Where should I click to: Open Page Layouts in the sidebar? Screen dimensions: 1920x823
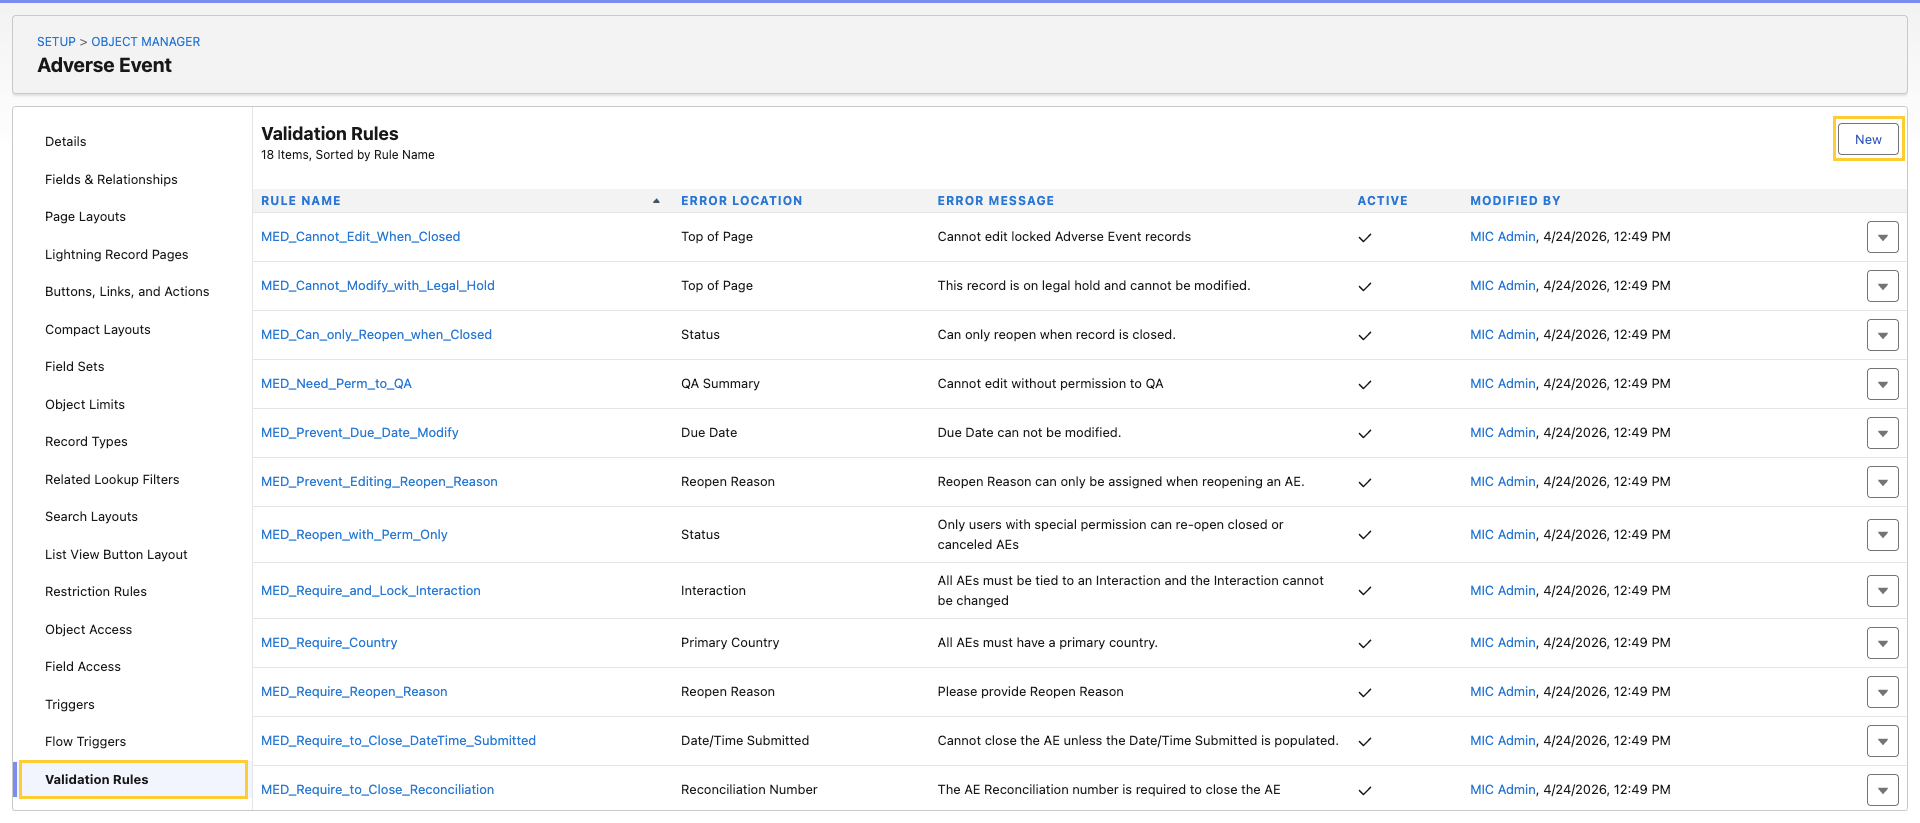pyautogui.click(x=85, y=217)
